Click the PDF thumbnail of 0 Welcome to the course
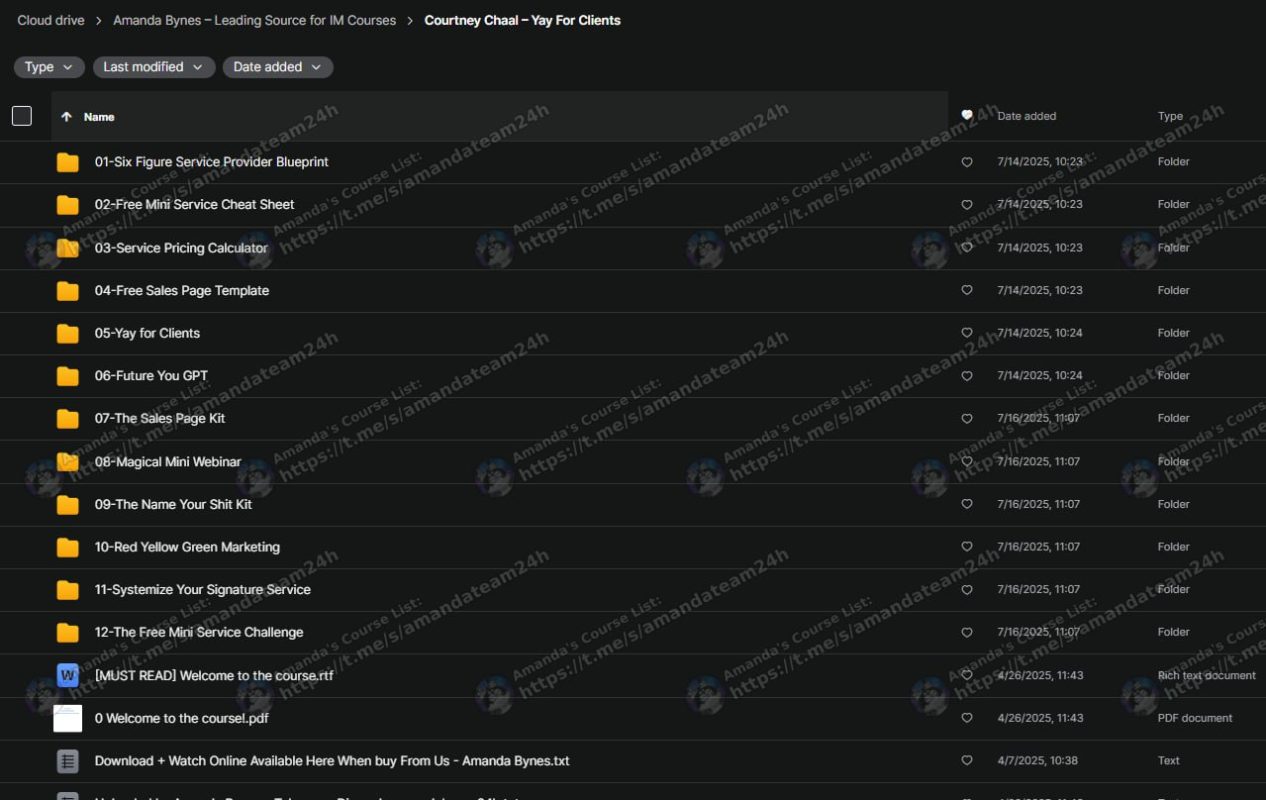This screenshot has height=800, width=1266. [x=68, y=718]
